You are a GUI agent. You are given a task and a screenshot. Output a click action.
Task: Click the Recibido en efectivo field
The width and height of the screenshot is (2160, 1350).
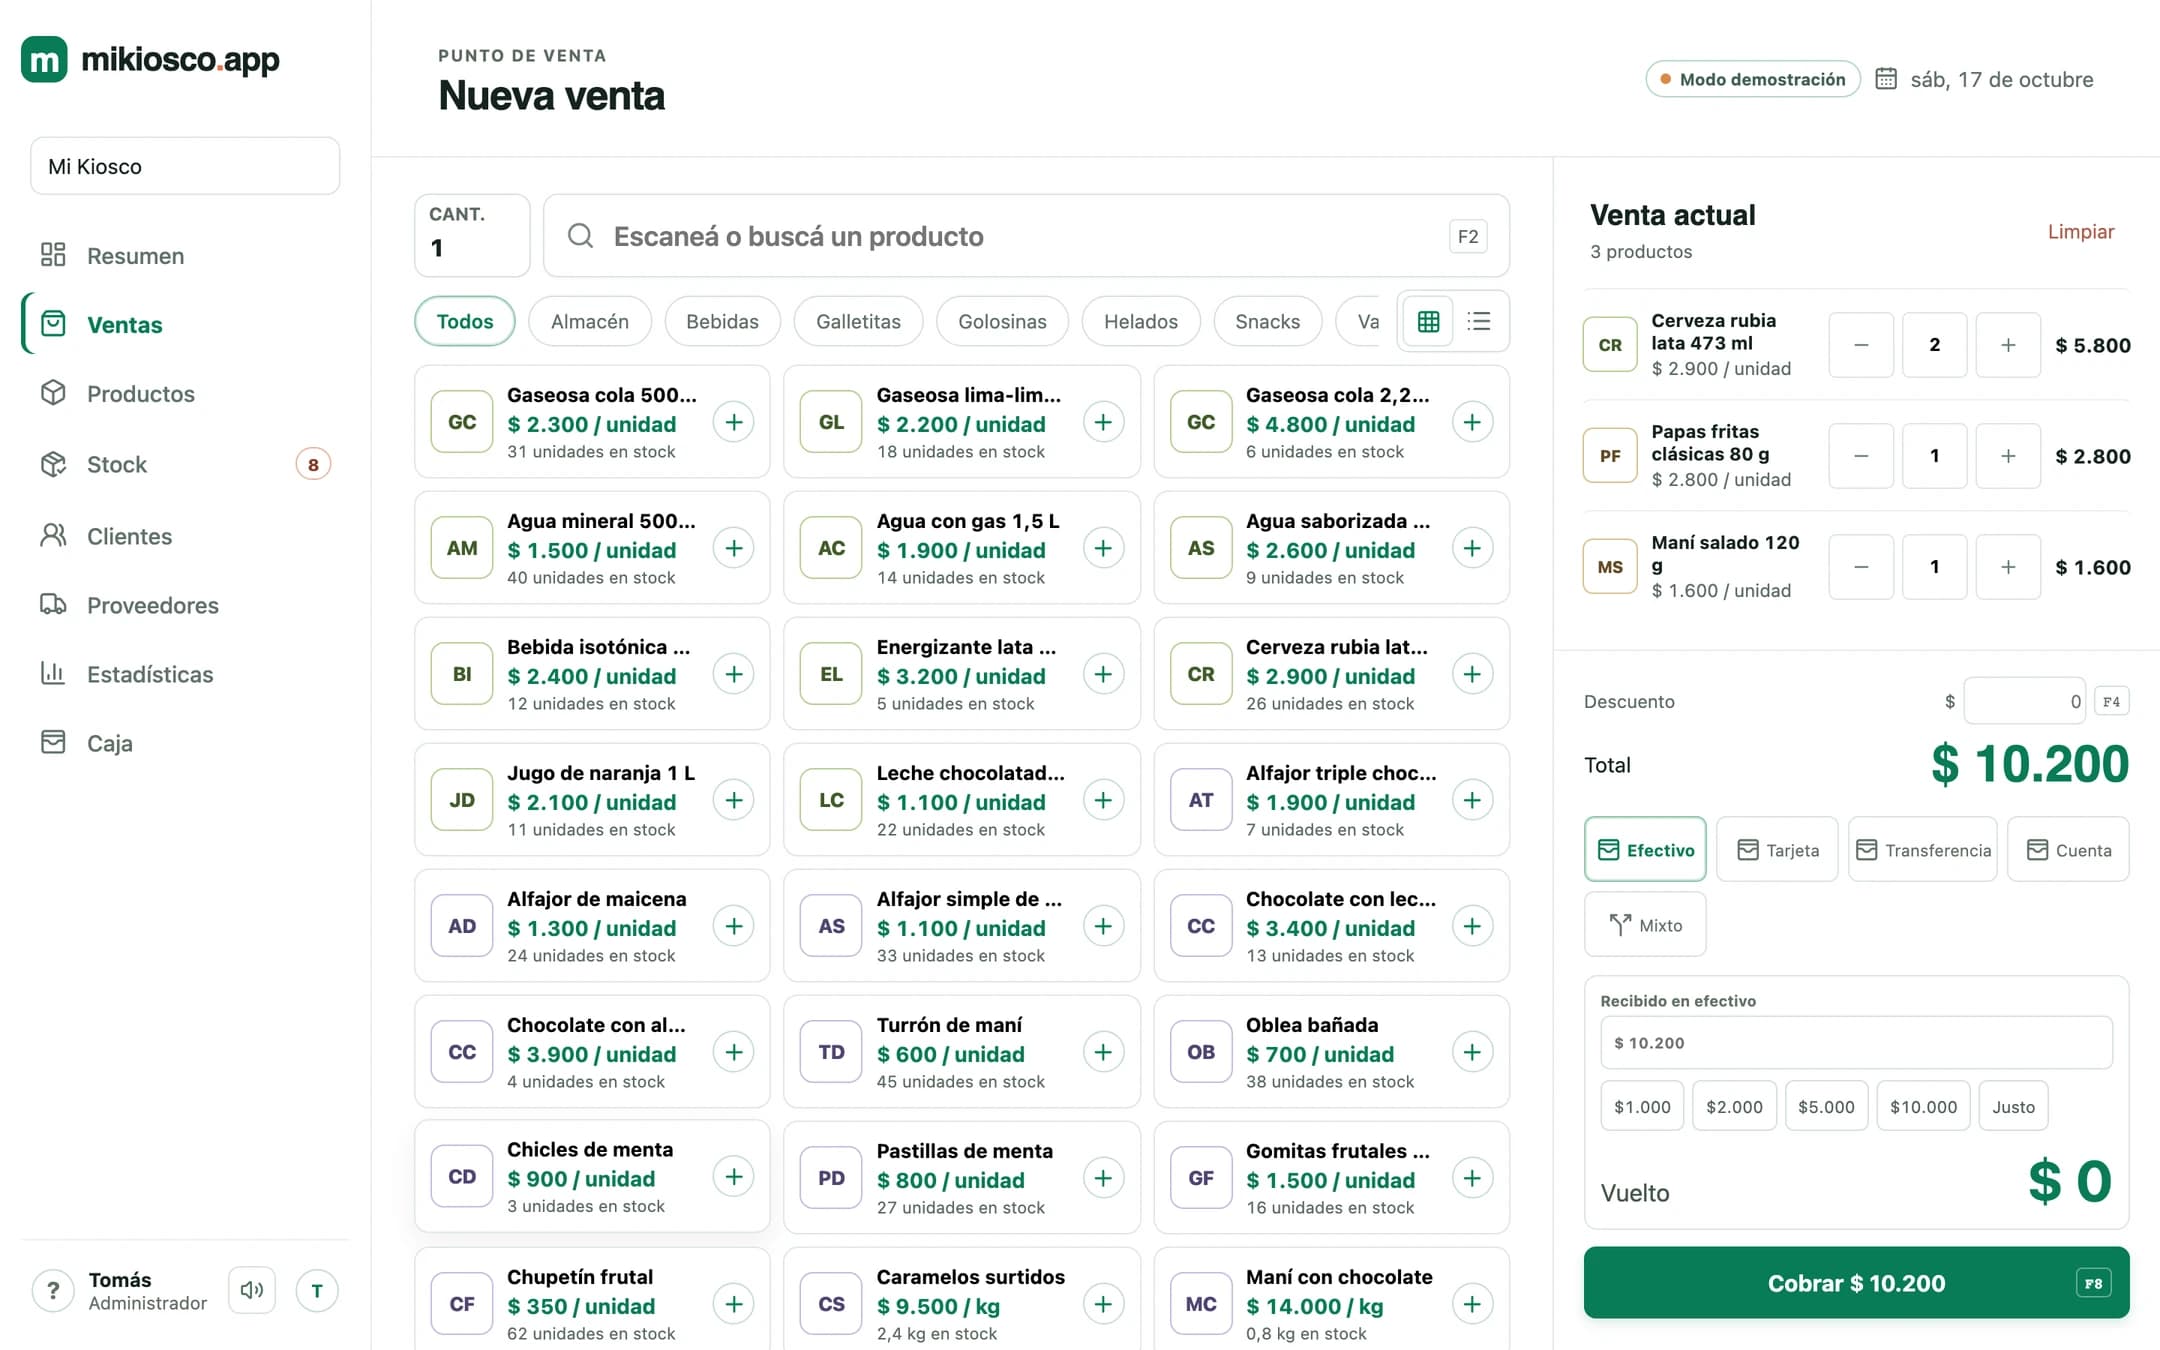(1856, 1042)
